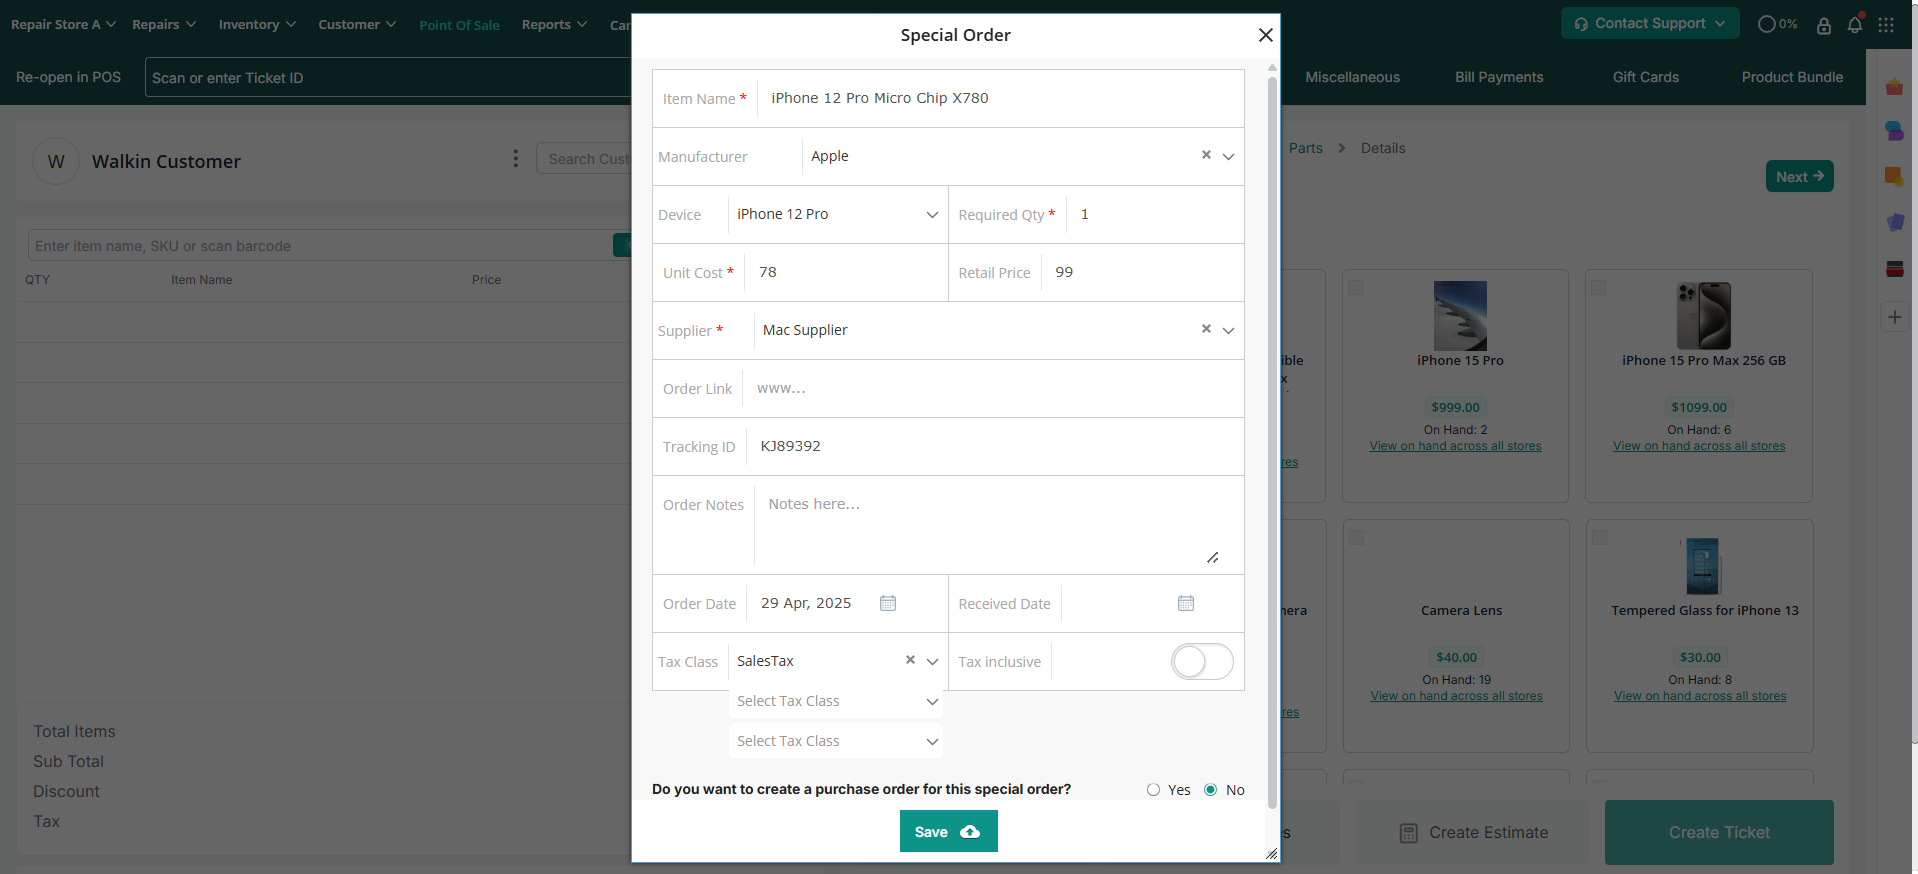Click Create Ticket button

click(1719, 832)
